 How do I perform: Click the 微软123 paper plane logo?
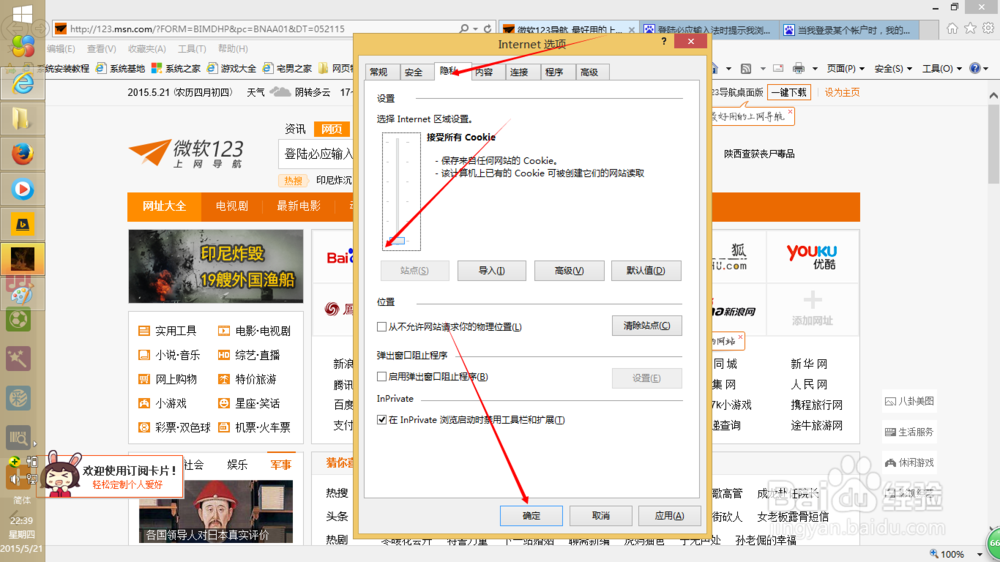click(x=150, y=153)
